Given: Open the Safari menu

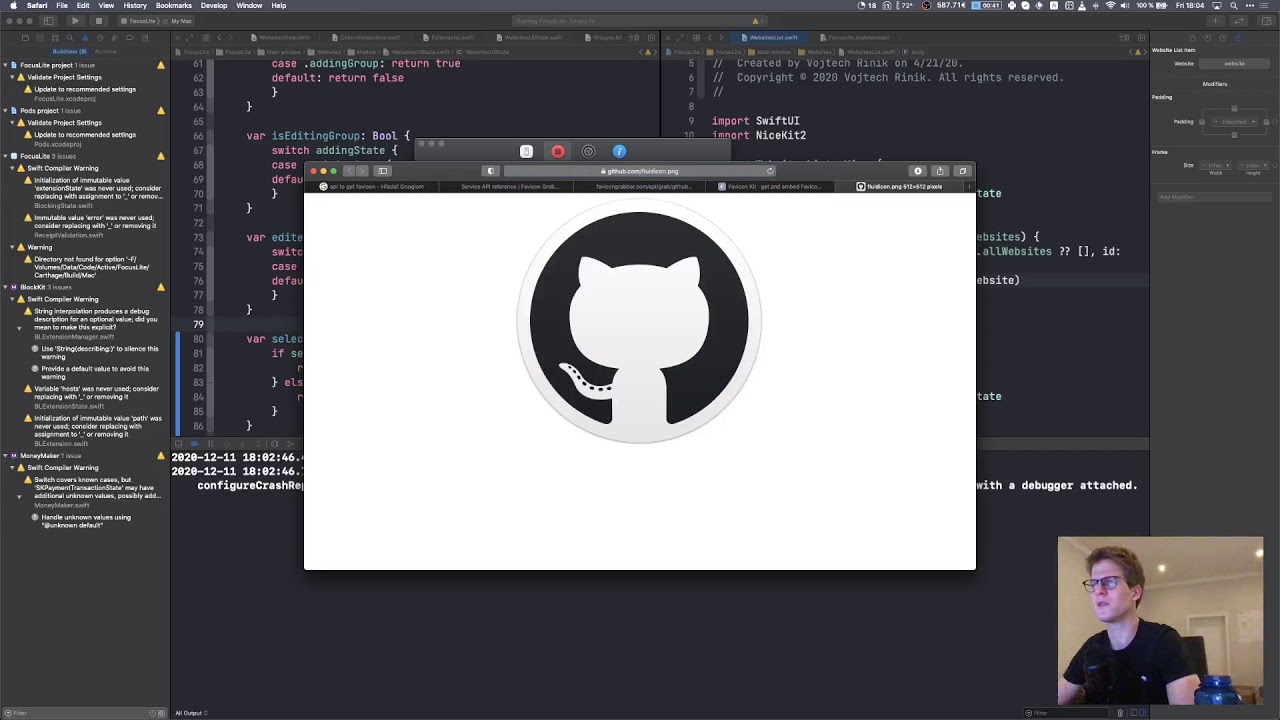Looking at the screenshot, I should click(37, 6).
